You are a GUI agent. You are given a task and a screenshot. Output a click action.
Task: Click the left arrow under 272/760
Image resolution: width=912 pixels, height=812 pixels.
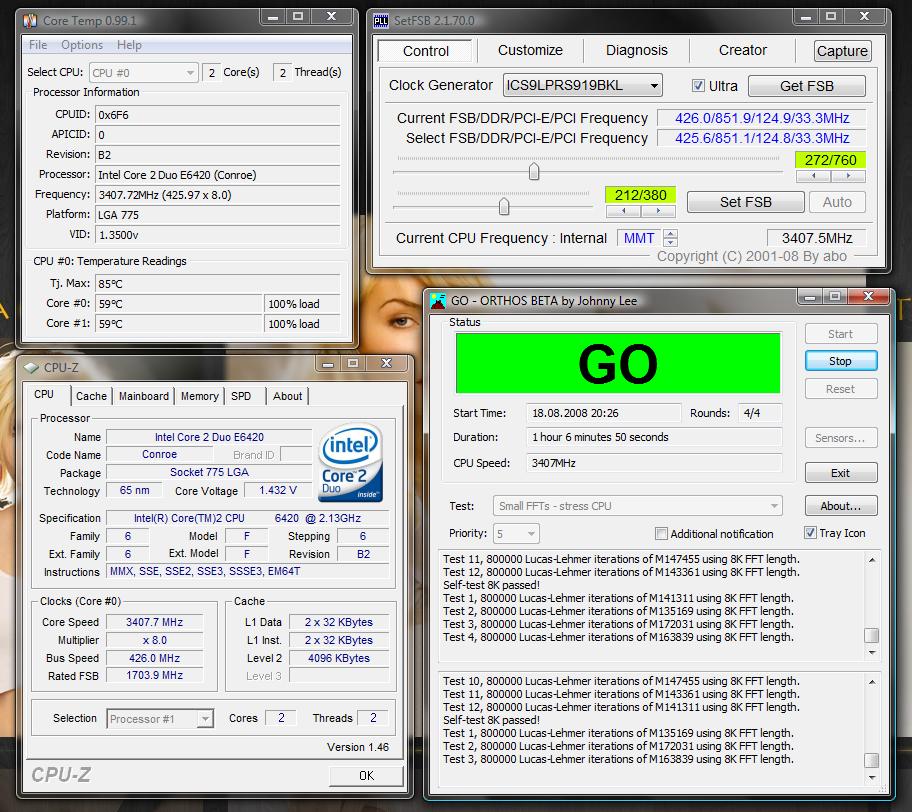(813, 176)
